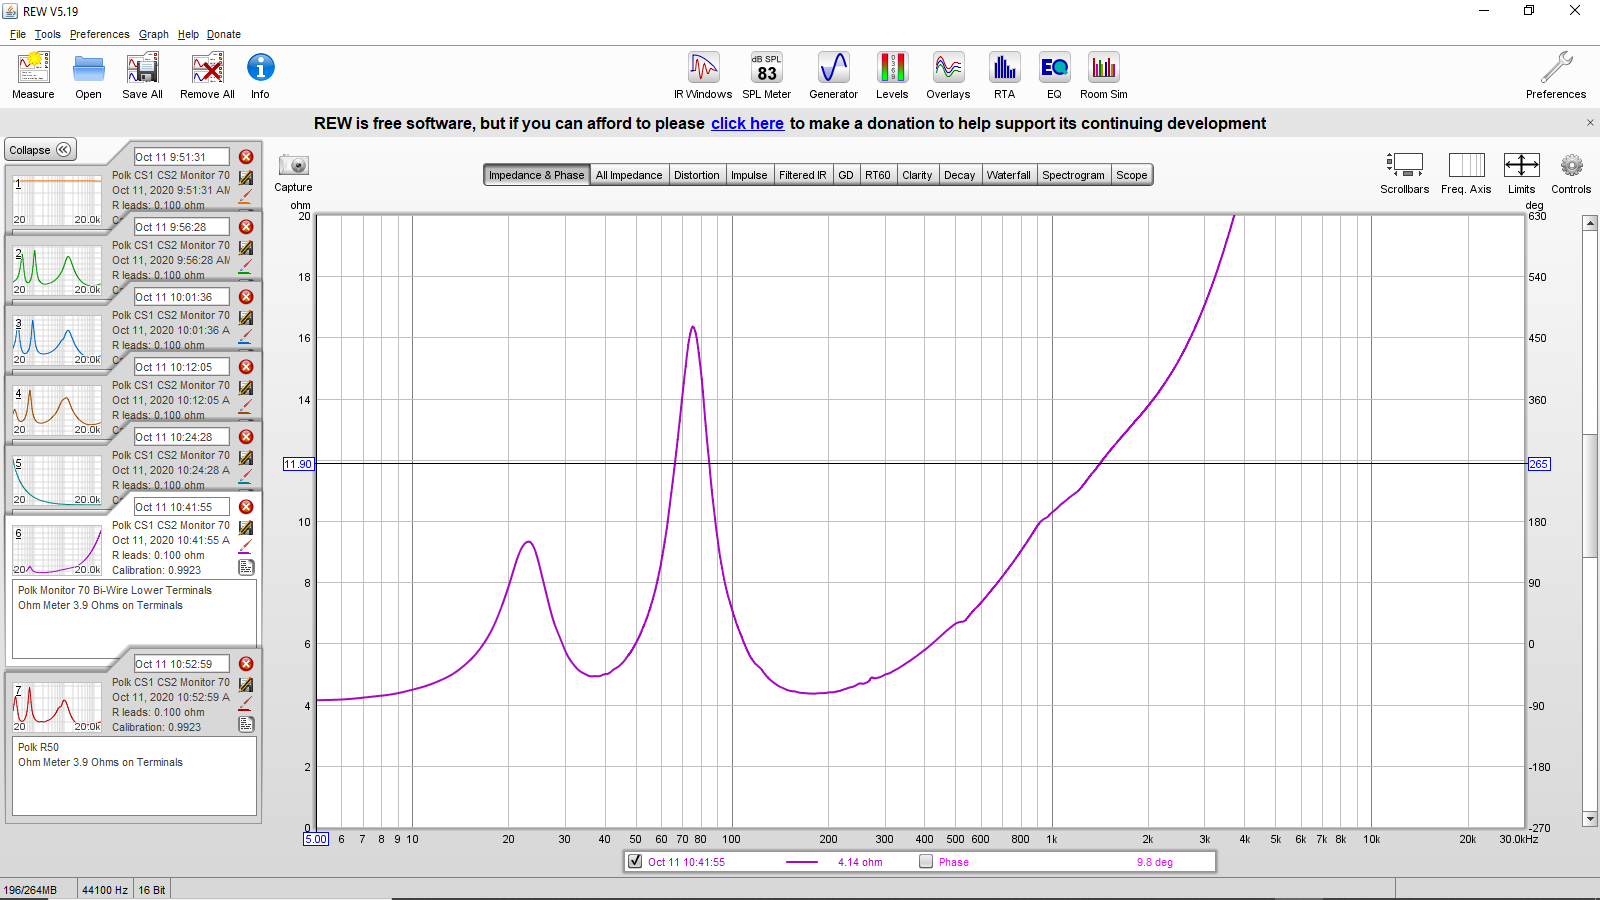Select measurement 2 thumbnail

pos(57,269)
